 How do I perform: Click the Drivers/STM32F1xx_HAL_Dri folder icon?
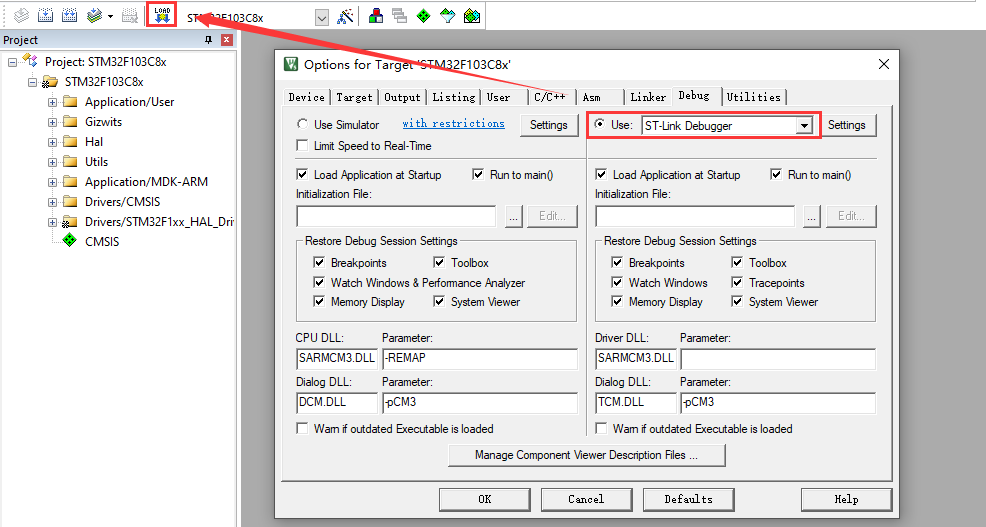tap(70, 222)
